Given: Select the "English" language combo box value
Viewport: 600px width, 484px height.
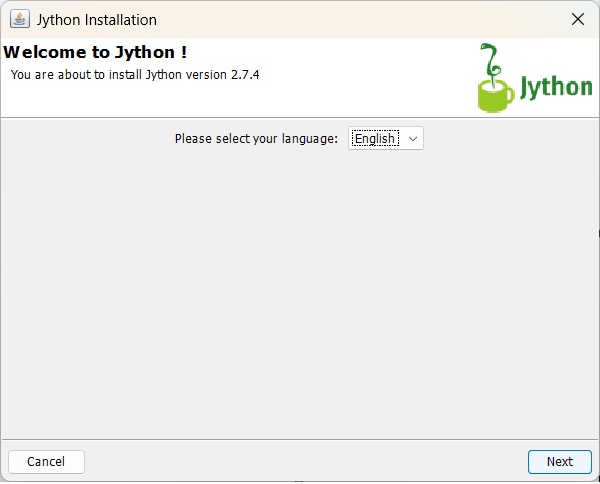Looking at the screenshot, I should pos(375,139).
